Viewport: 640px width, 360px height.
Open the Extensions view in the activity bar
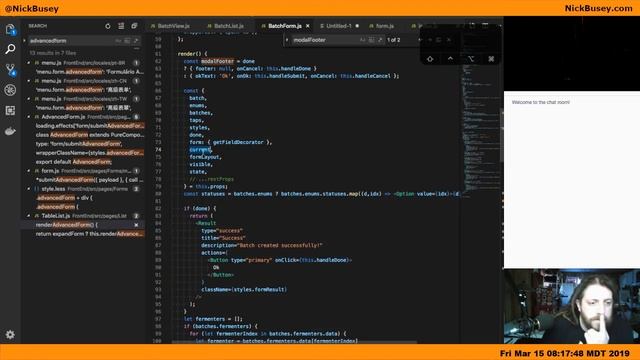10,111
